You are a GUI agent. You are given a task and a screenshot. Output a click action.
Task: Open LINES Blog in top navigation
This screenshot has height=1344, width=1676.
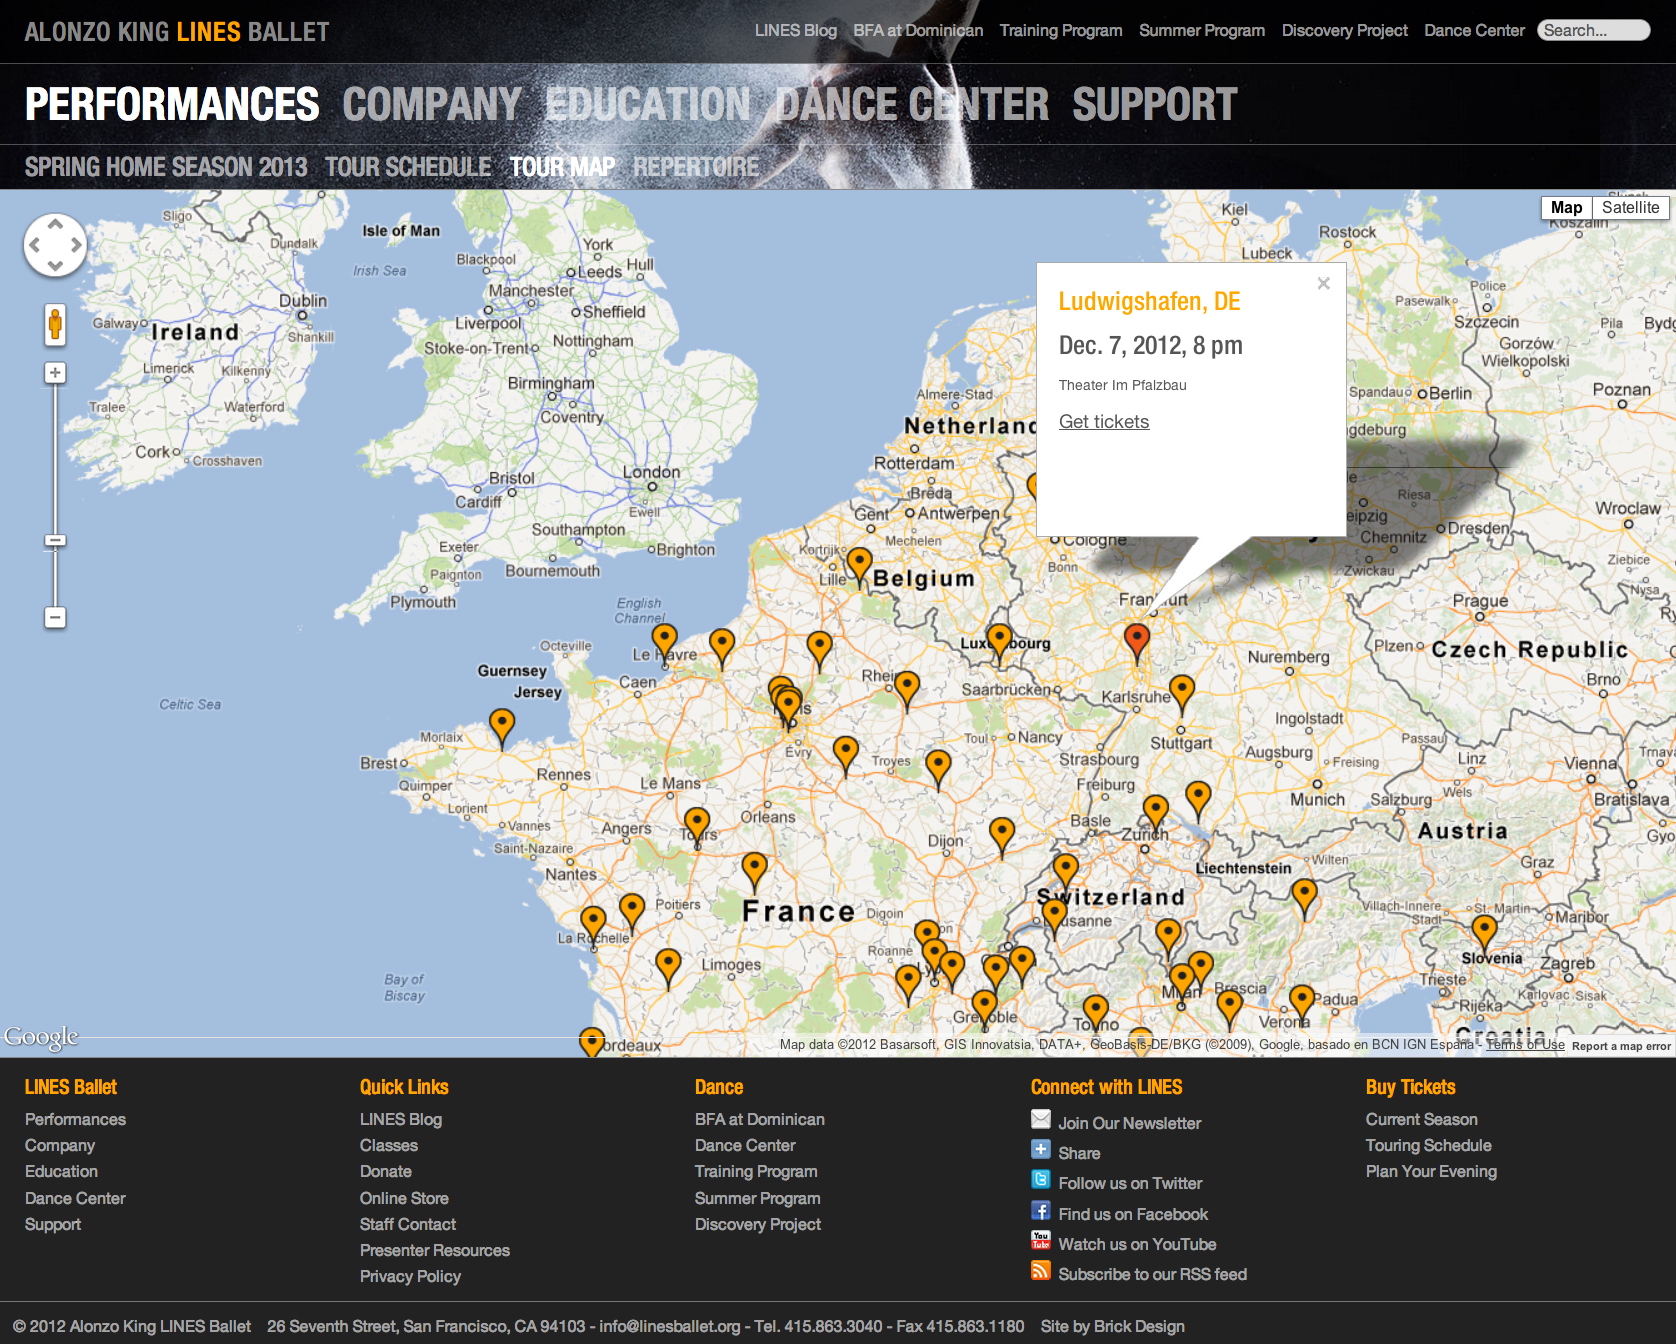click(x=796, y=30)
